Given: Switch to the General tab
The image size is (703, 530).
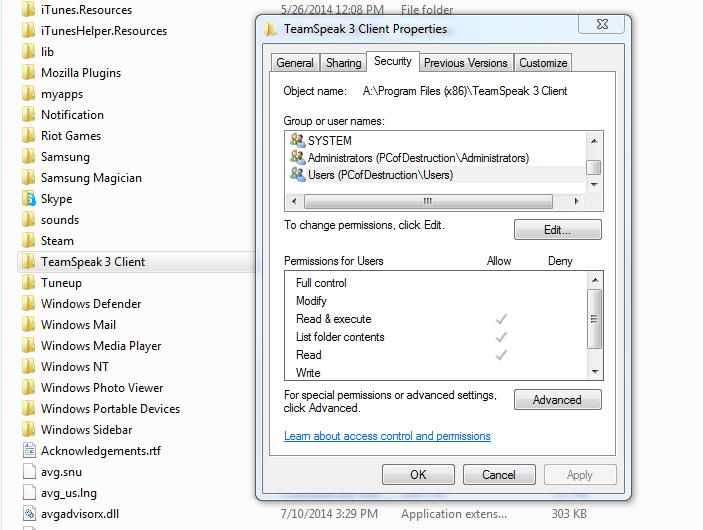Looking at the screenshot, I should click(295, 63).
